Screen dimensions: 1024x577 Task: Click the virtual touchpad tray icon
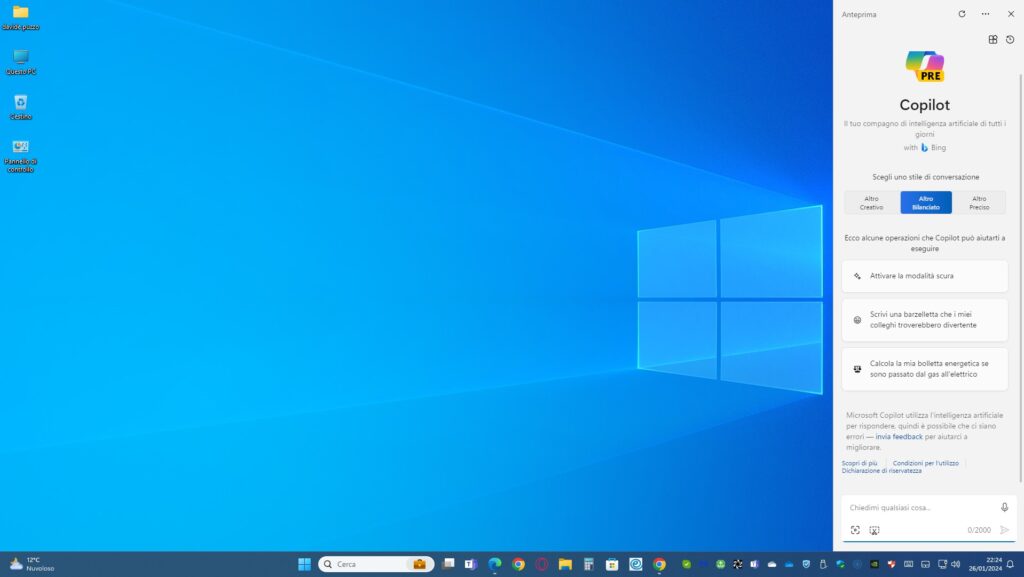925,564
